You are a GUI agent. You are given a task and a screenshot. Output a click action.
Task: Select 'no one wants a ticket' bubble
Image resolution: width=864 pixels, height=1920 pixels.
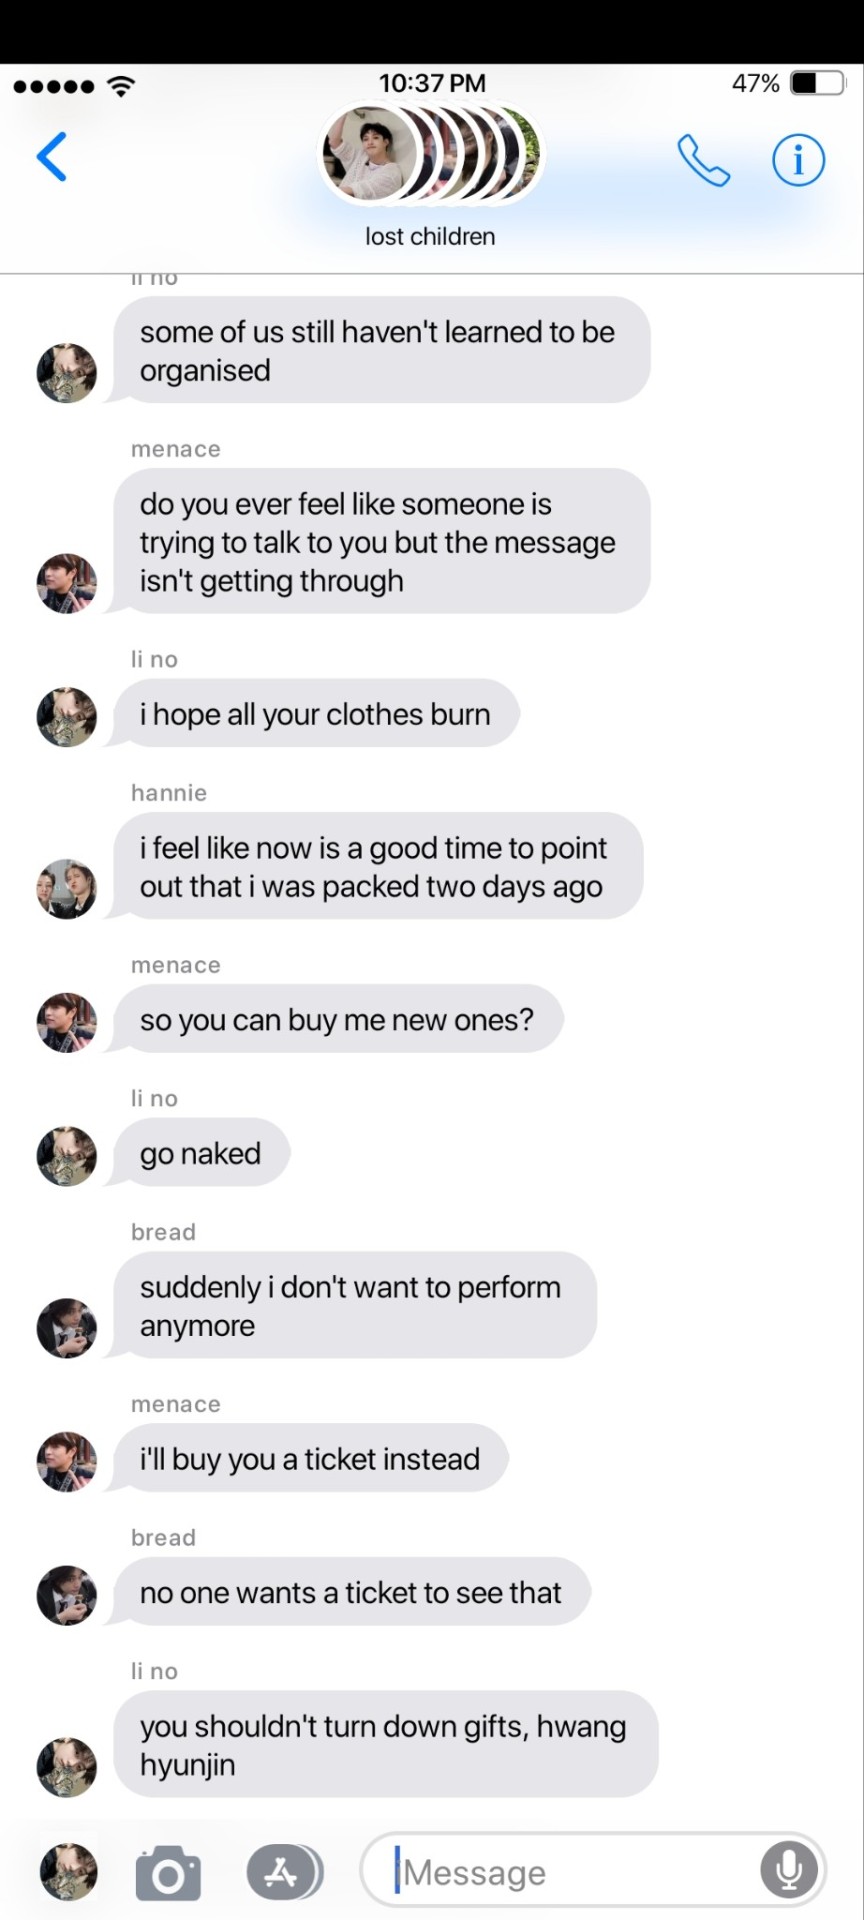(349, 1592)
